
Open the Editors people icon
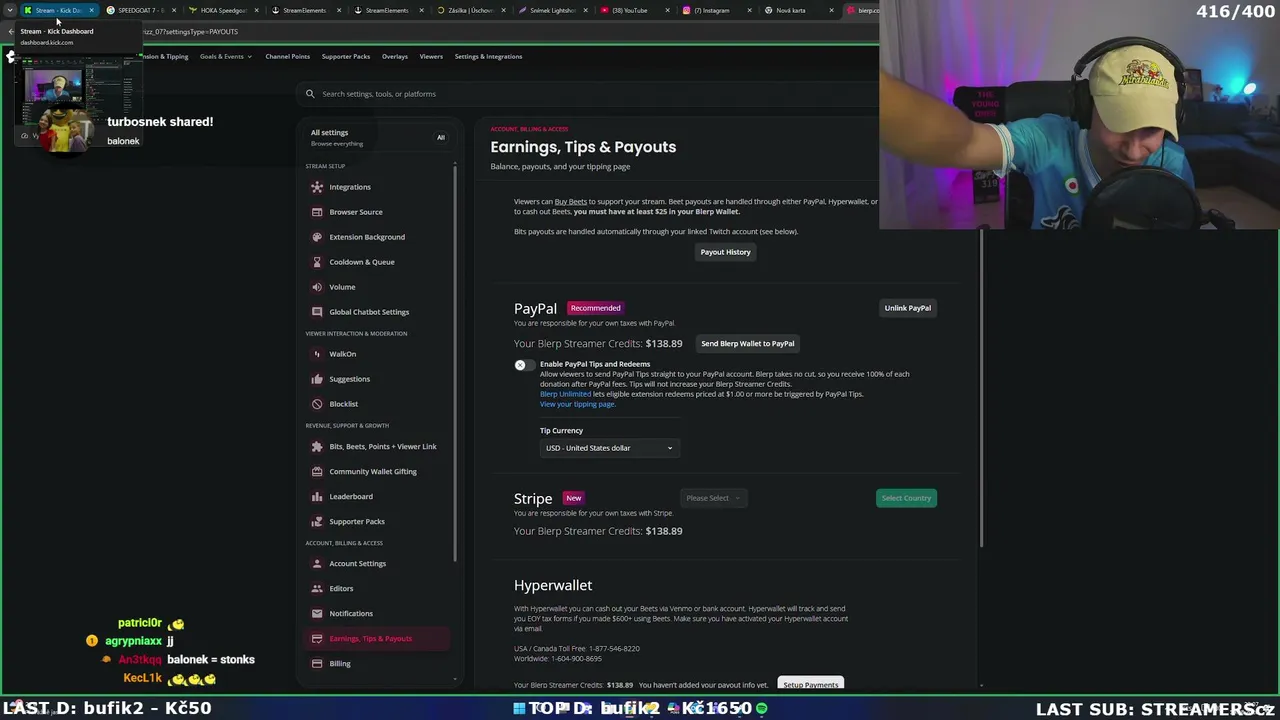[x=317, y=589]
